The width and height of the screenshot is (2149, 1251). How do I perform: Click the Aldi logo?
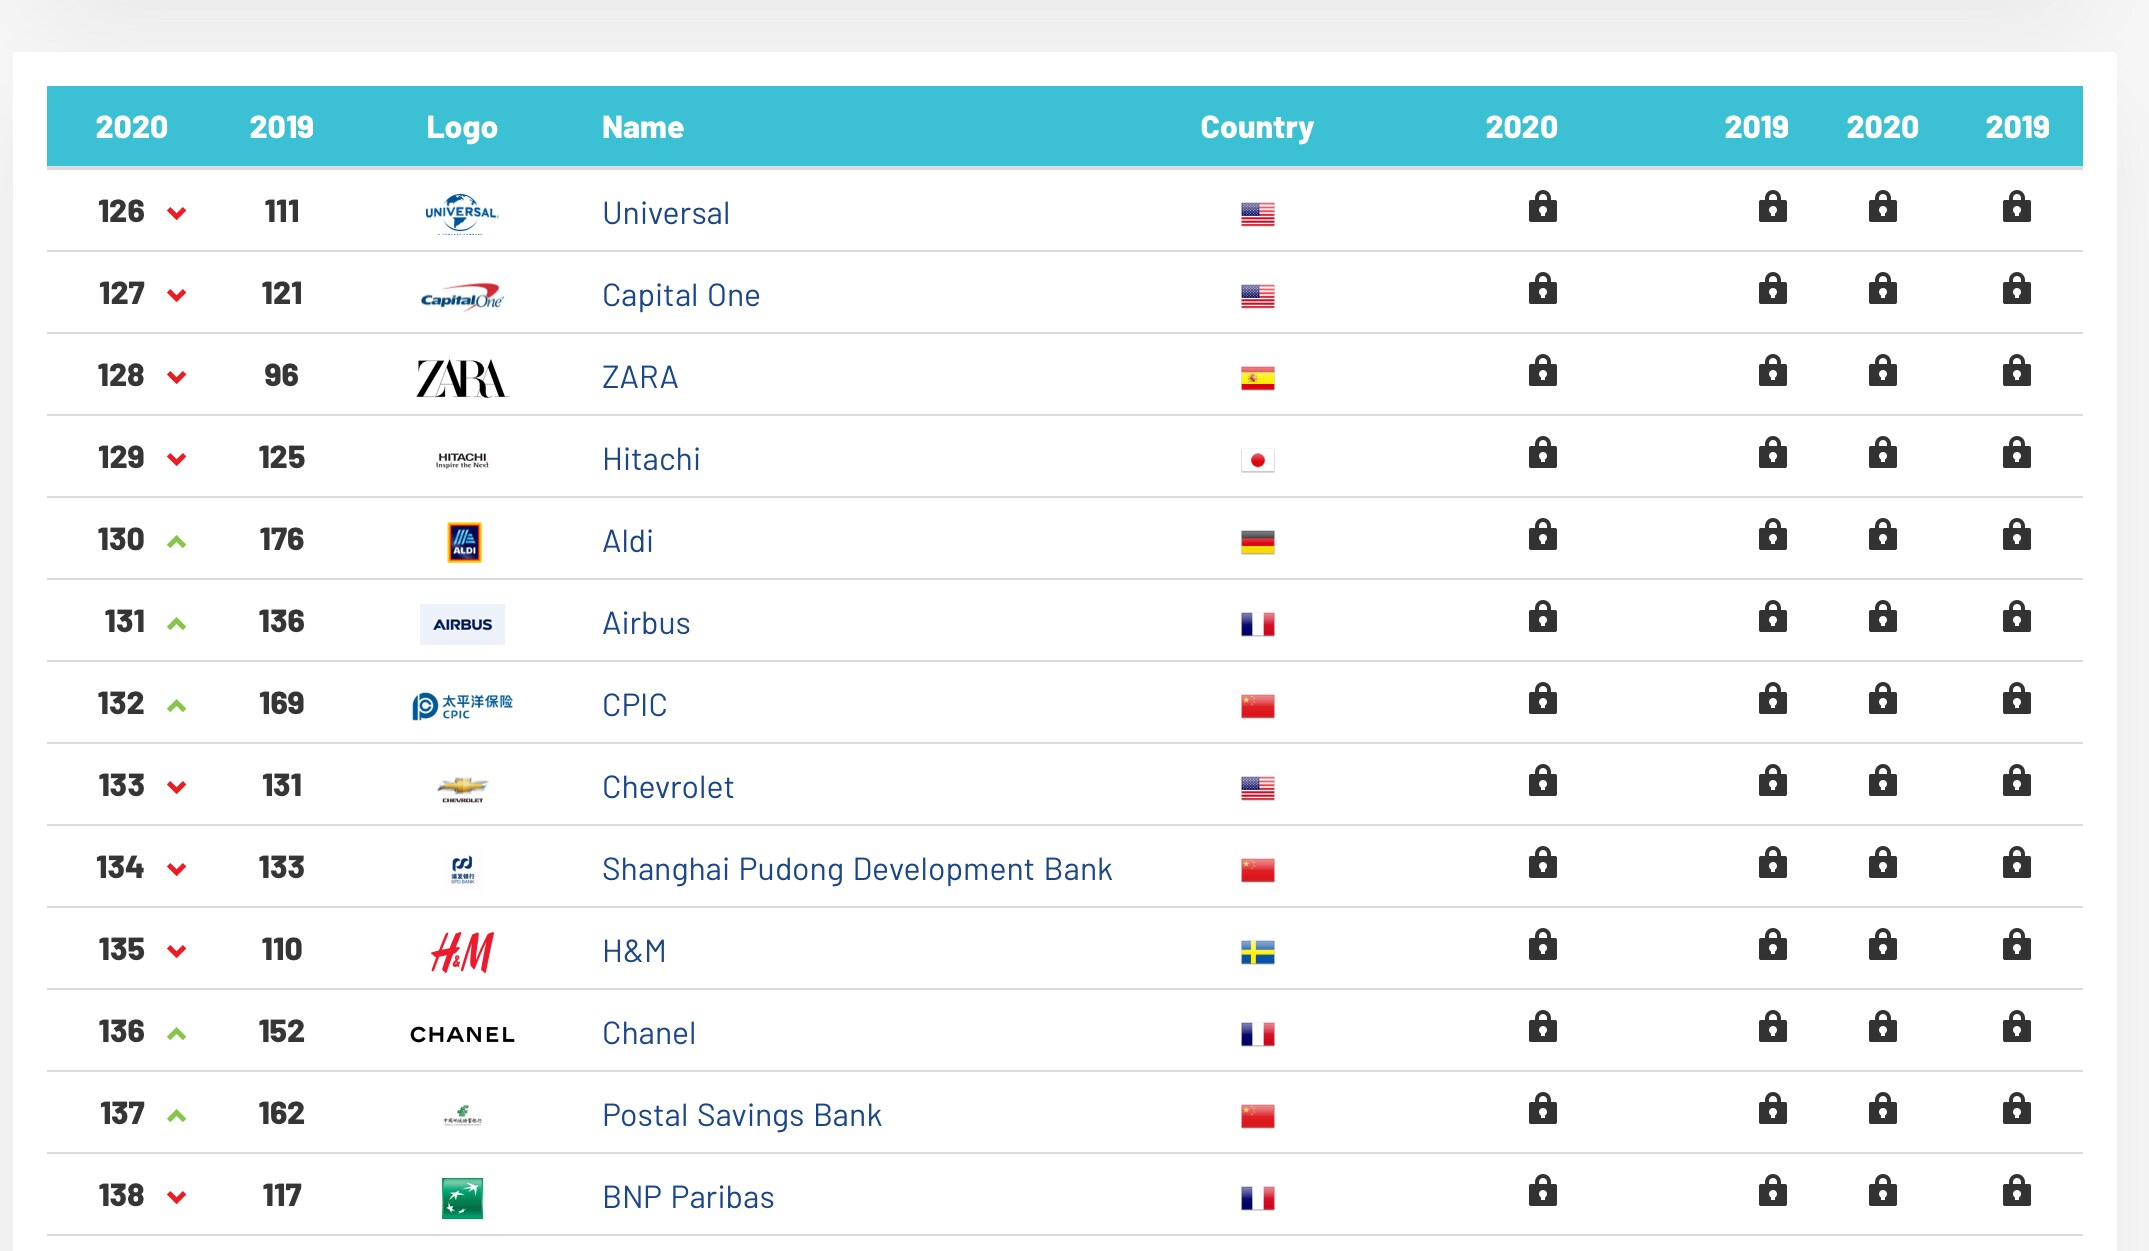click(464, 542)
